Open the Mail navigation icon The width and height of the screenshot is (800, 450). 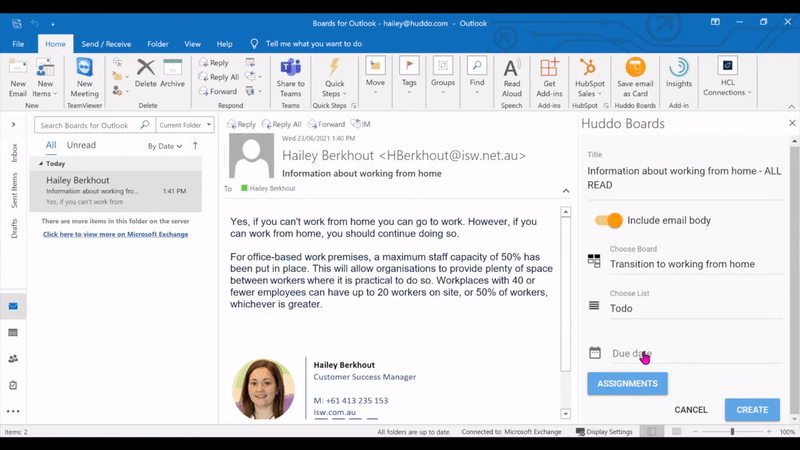(x=13, y=306)
